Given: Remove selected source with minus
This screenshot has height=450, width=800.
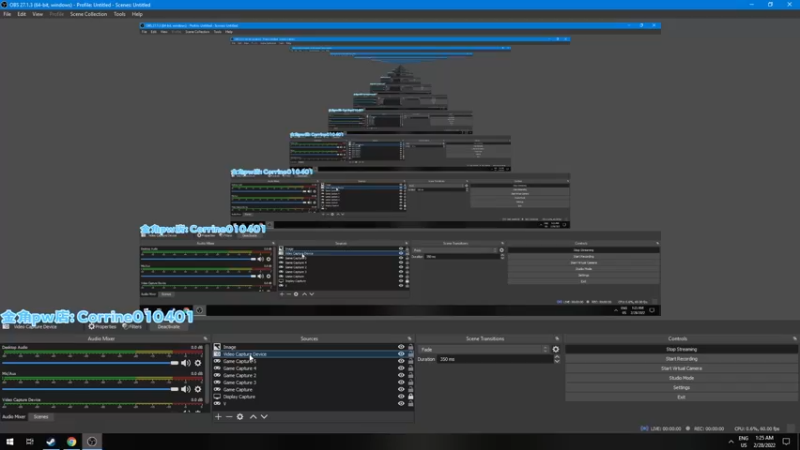Looking at the screenshot, I should coord(229,417).
